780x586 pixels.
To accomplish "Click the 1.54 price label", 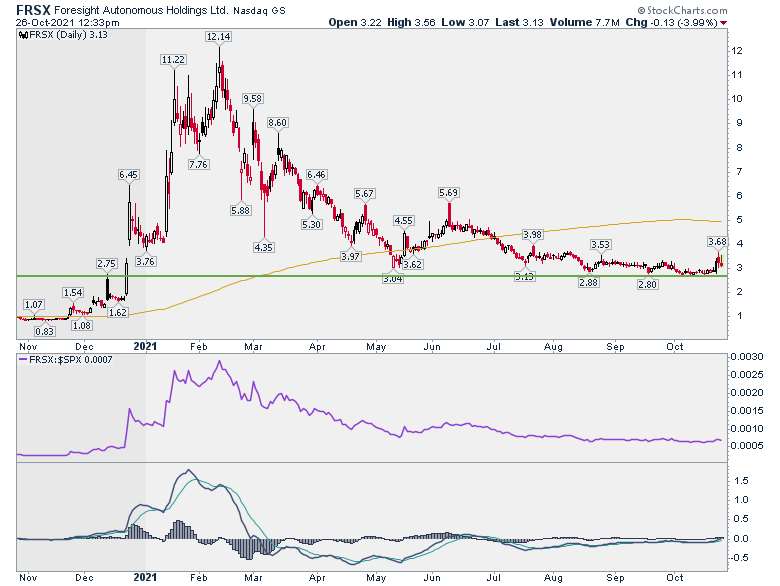I will (73, 293).
